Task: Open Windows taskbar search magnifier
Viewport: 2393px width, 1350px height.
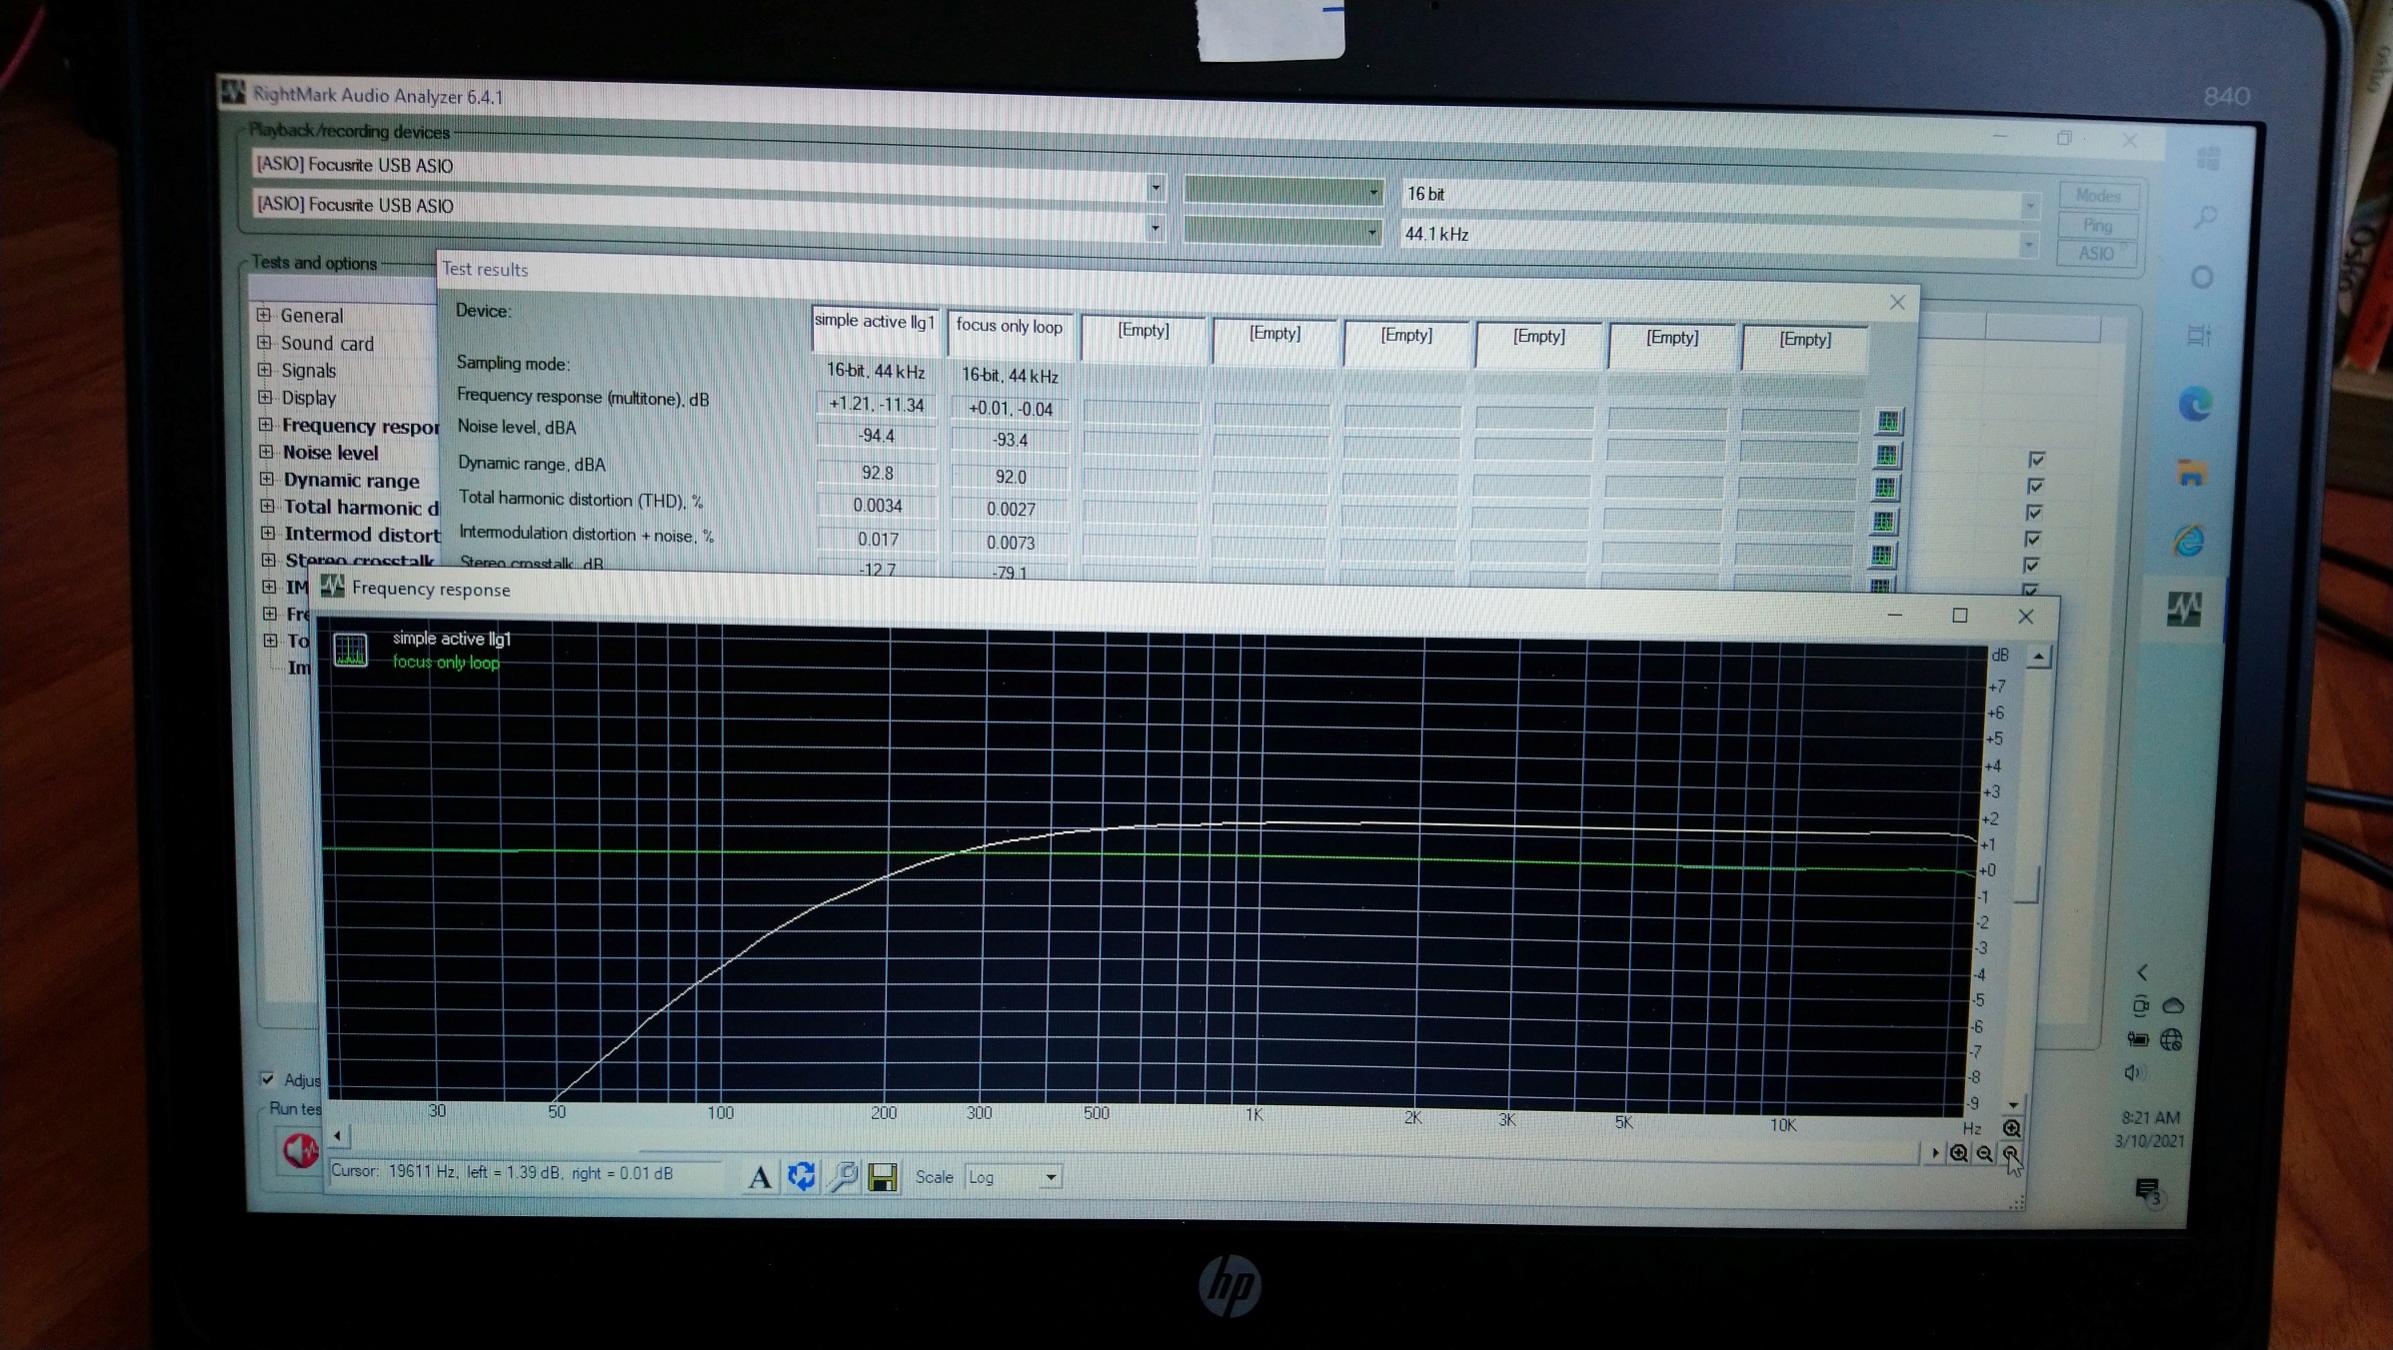Action: click(2205, 216)
